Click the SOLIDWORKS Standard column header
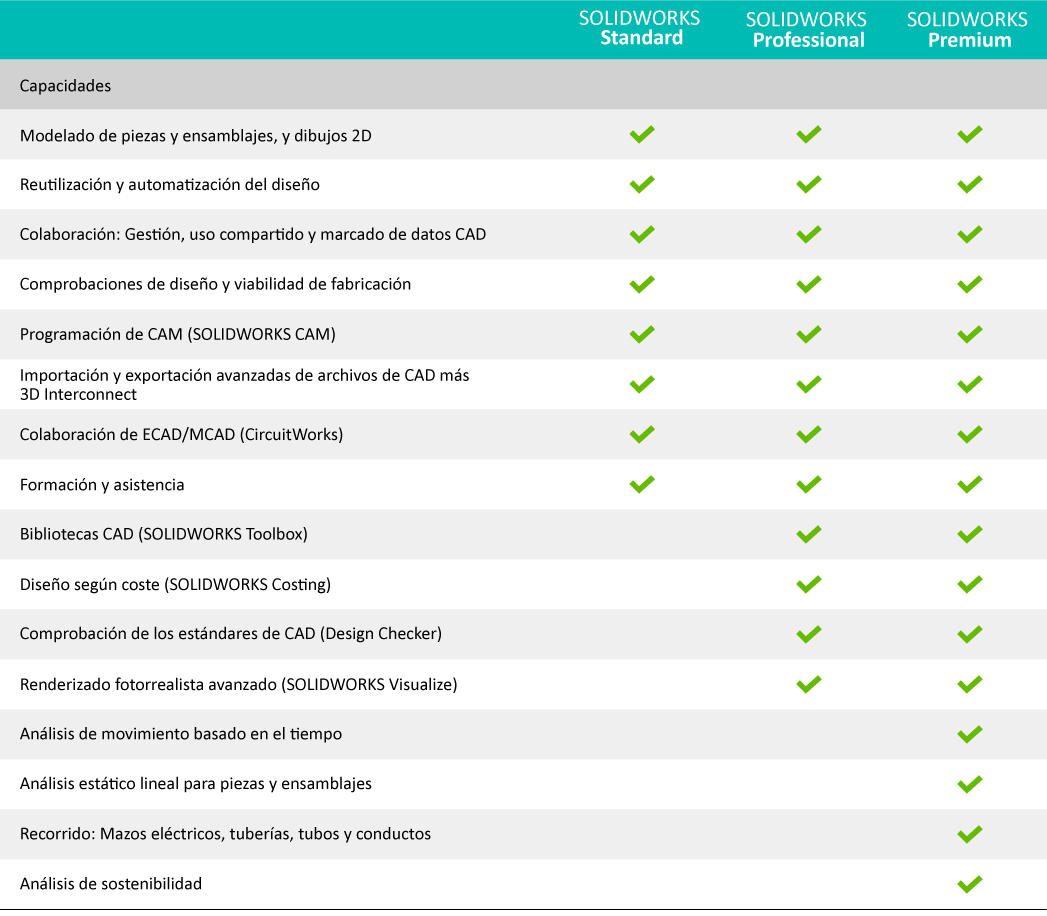The width and height of the screenshot is (1047, 916). pyautogui.click(x=640, y=28)
